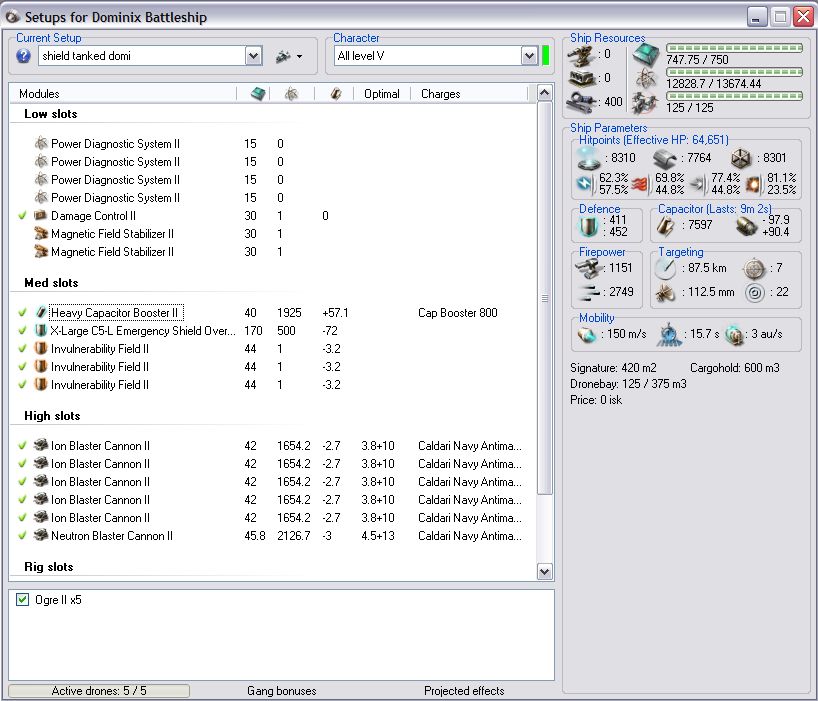Click the Heavy Capacitor Booster II icon
The width and height of the screenshot is (818, 701).
point(41,313)
